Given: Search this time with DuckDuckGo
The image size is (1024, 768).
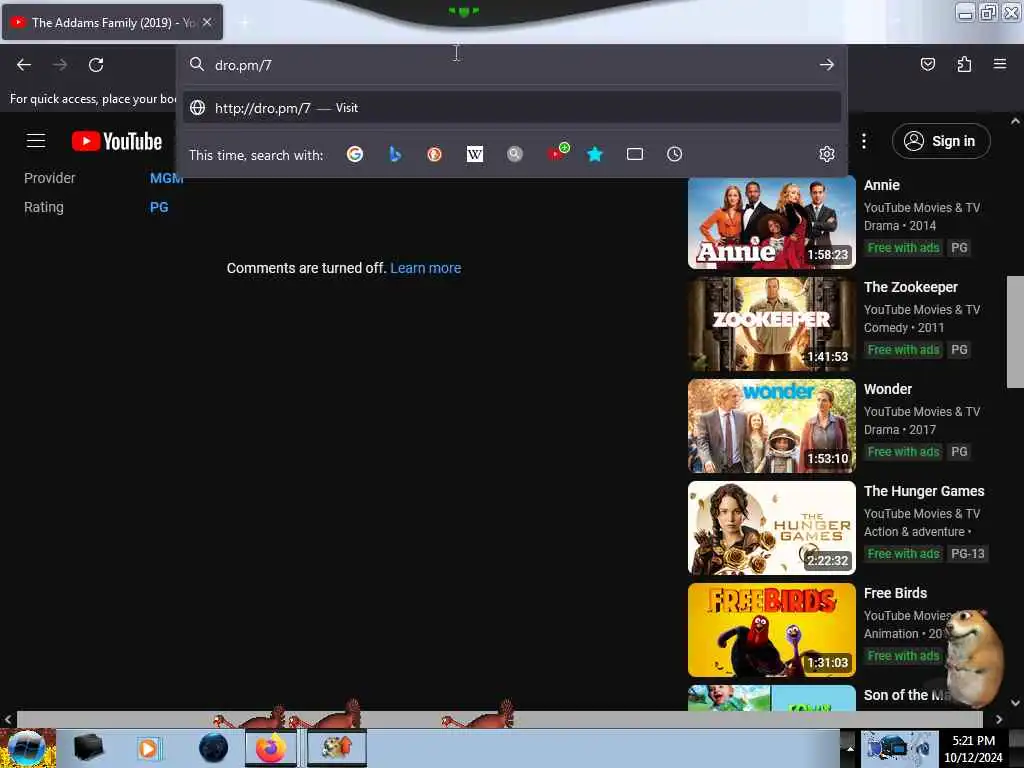Looking at the screenshot, I should [434, 154].
